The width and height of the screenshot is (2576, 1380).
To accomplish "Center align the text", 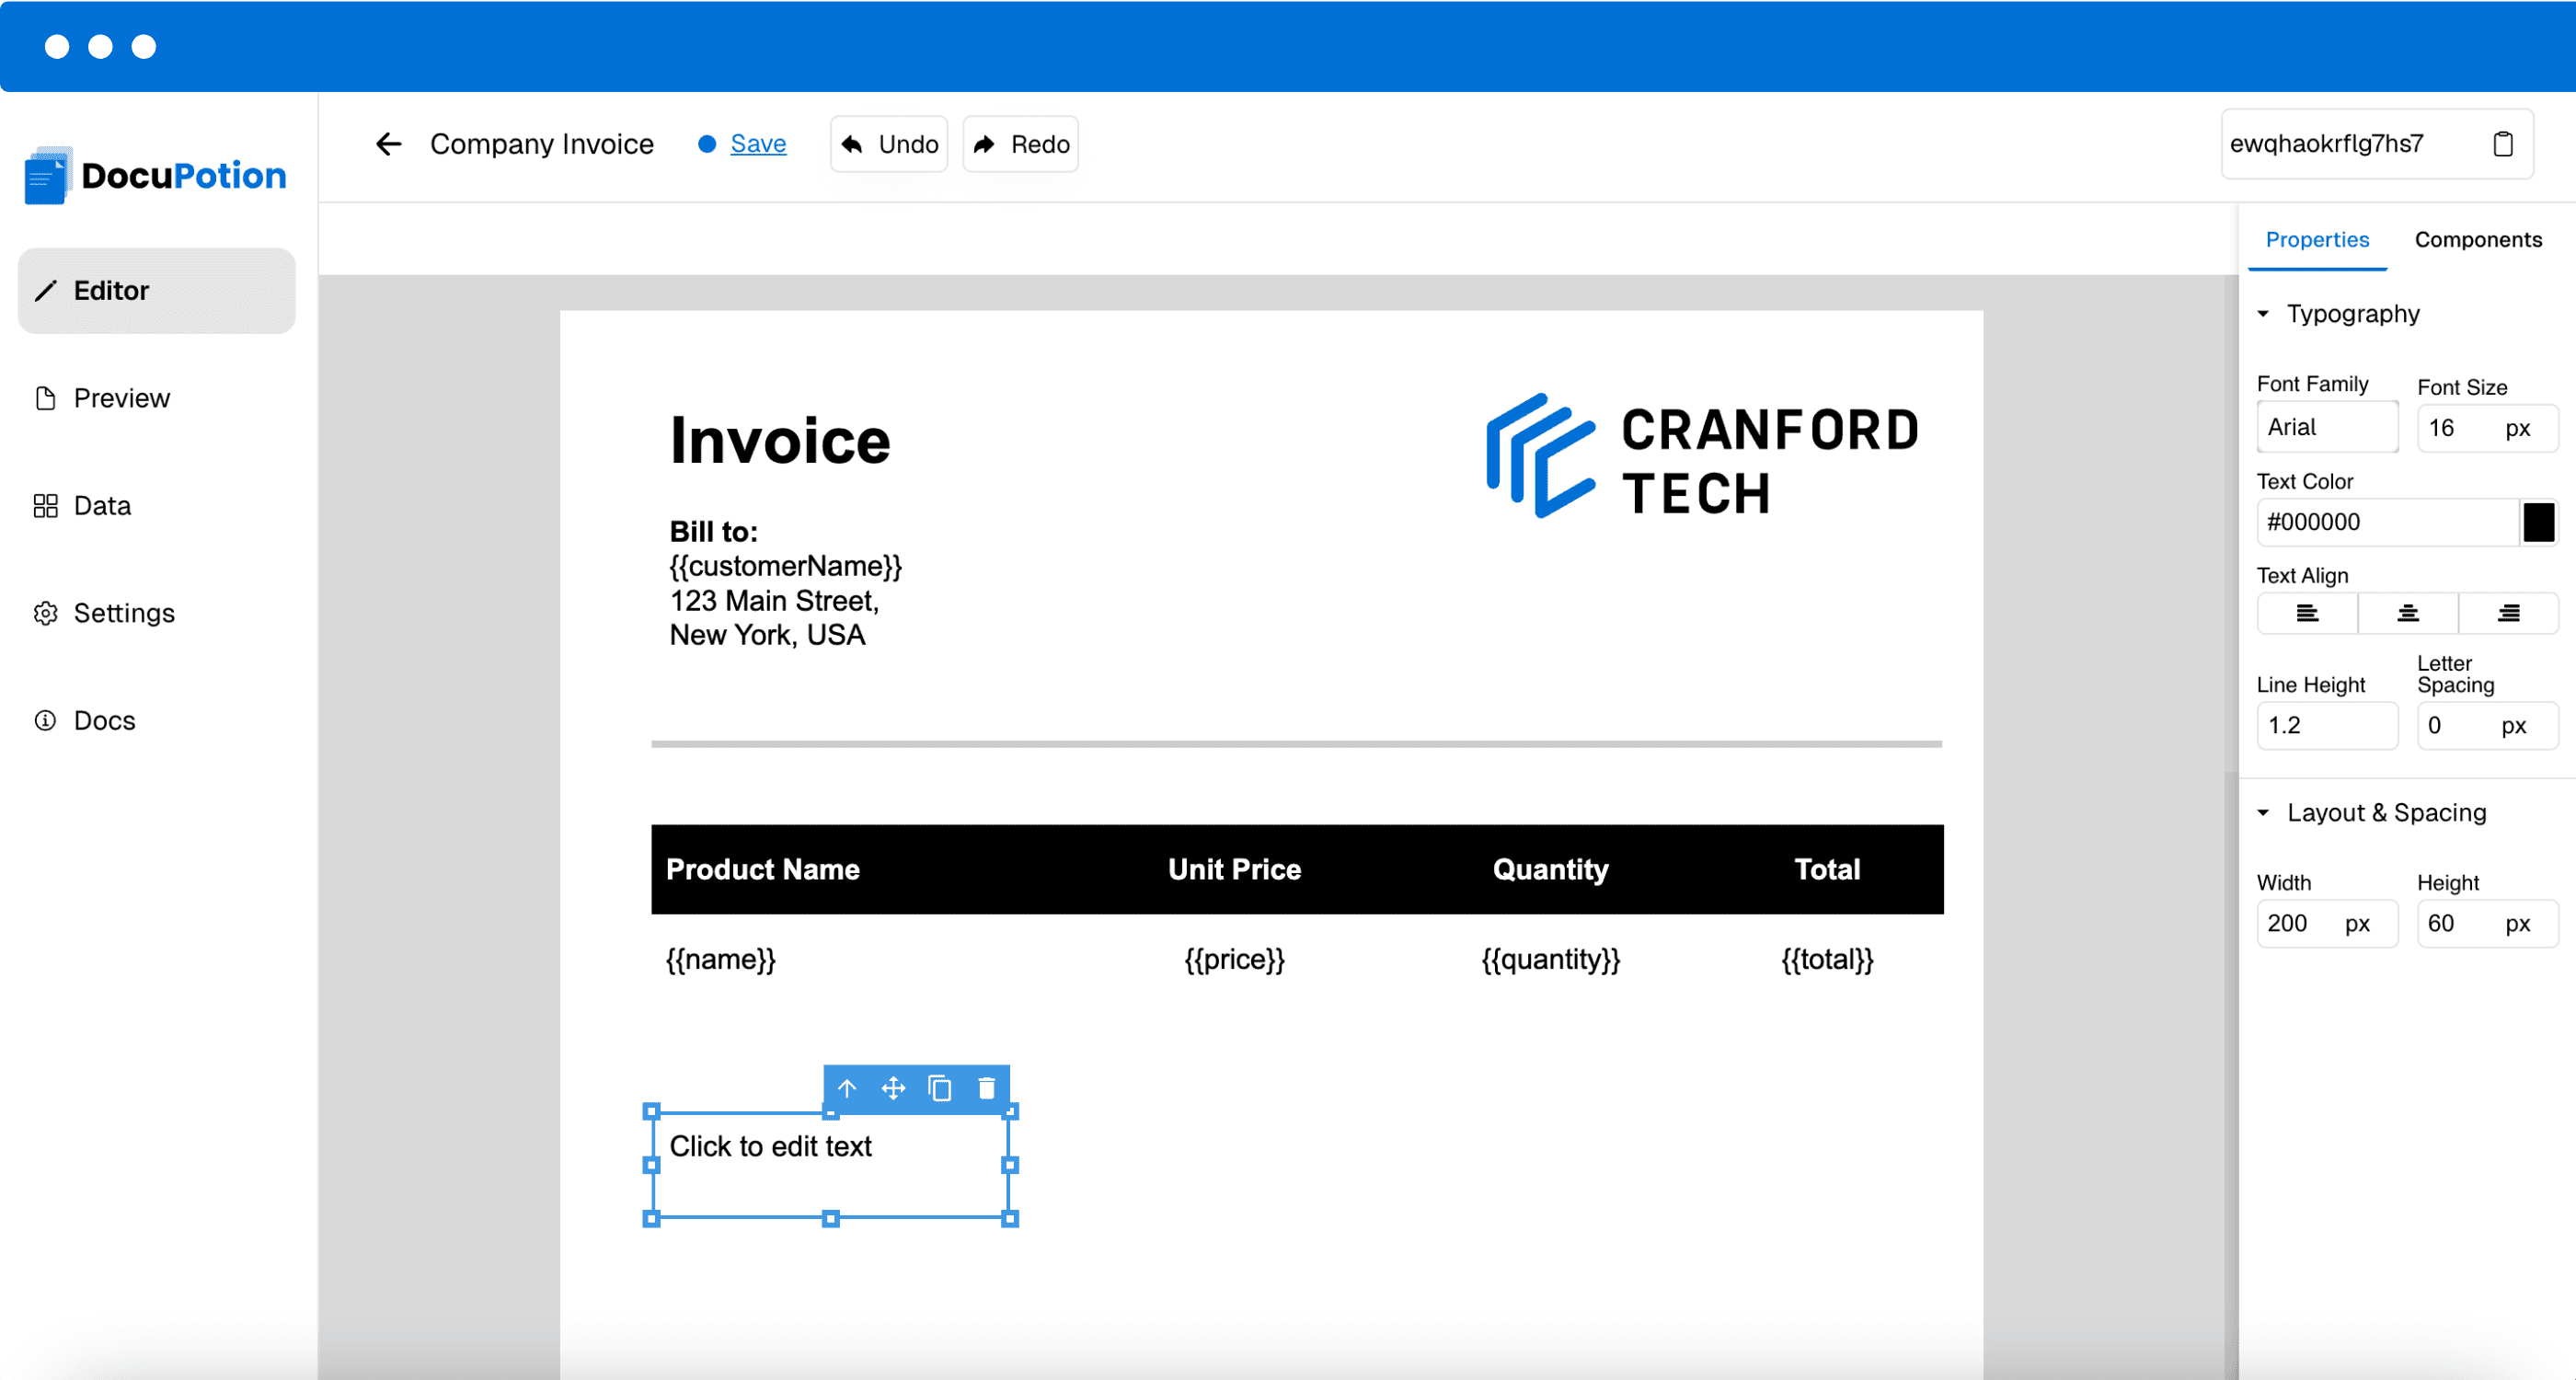I will 2407,613.
